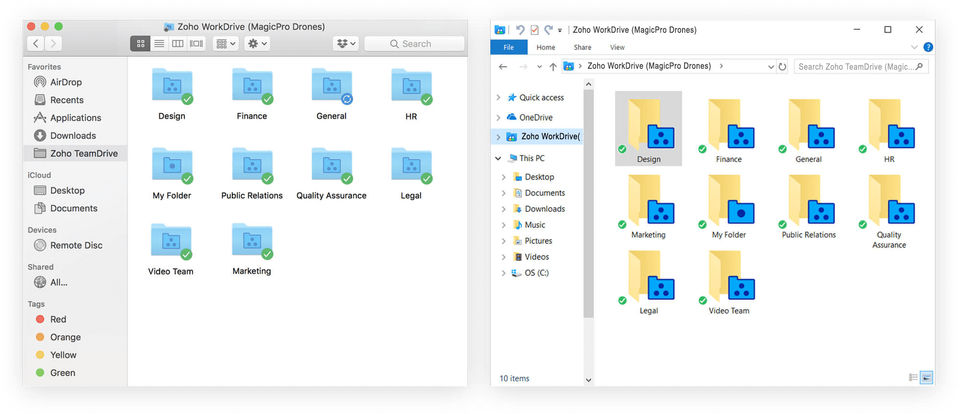Select Zoho TeamDrive in Finder sidebar
The width and height of the screenshot is (960, 414).
pos(75,153)
